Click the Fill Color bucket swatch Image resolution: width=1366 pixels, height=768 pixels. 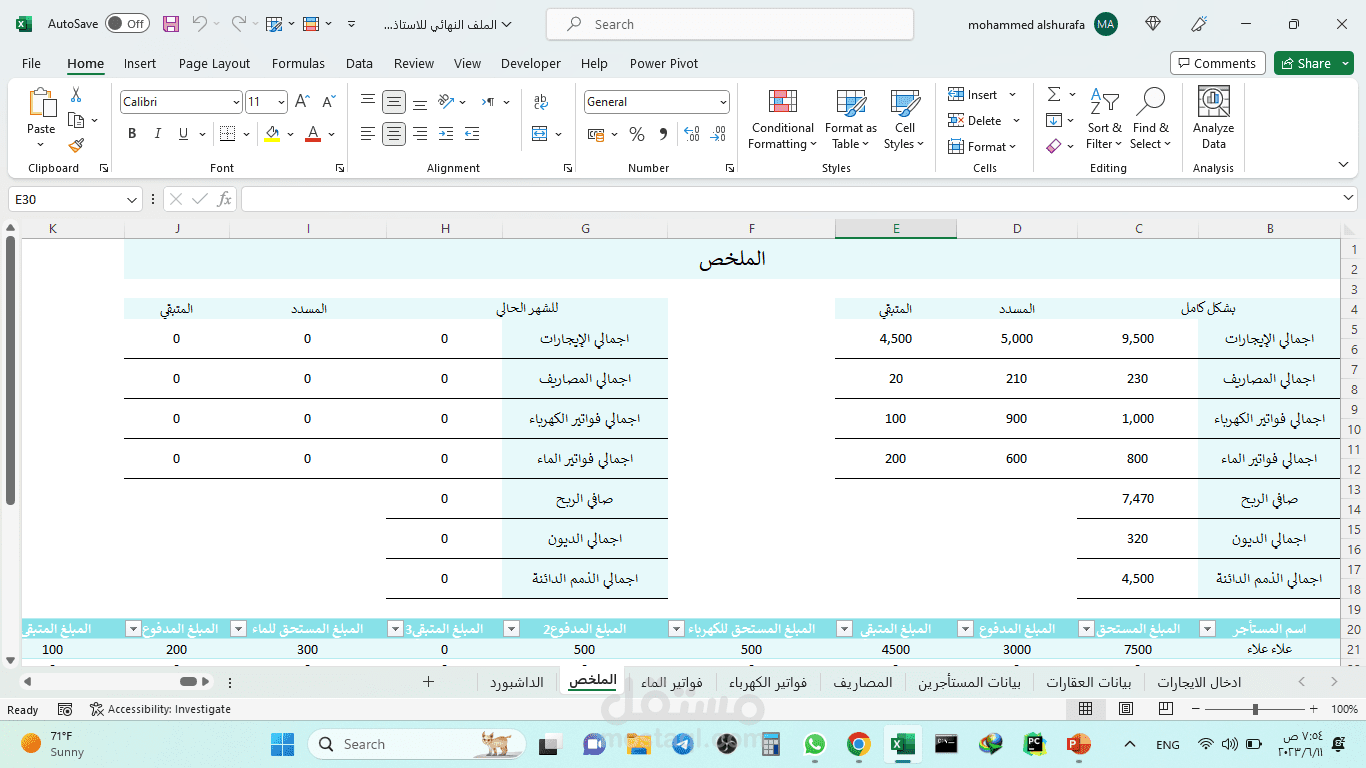272,134
